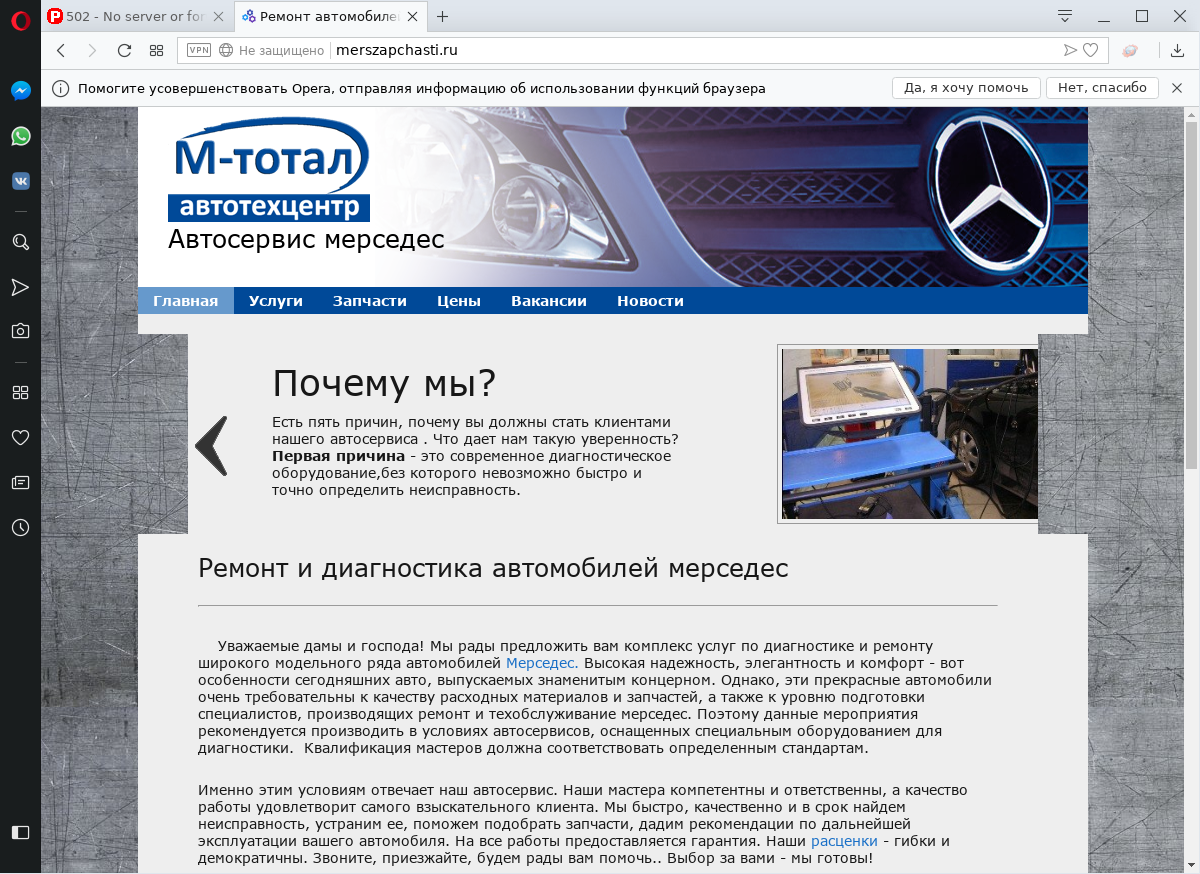Image resolution: width=1200 pixels, height=874 pixels.
Task: Open a new tab with the plus button
Action: [x=442, y=16]
